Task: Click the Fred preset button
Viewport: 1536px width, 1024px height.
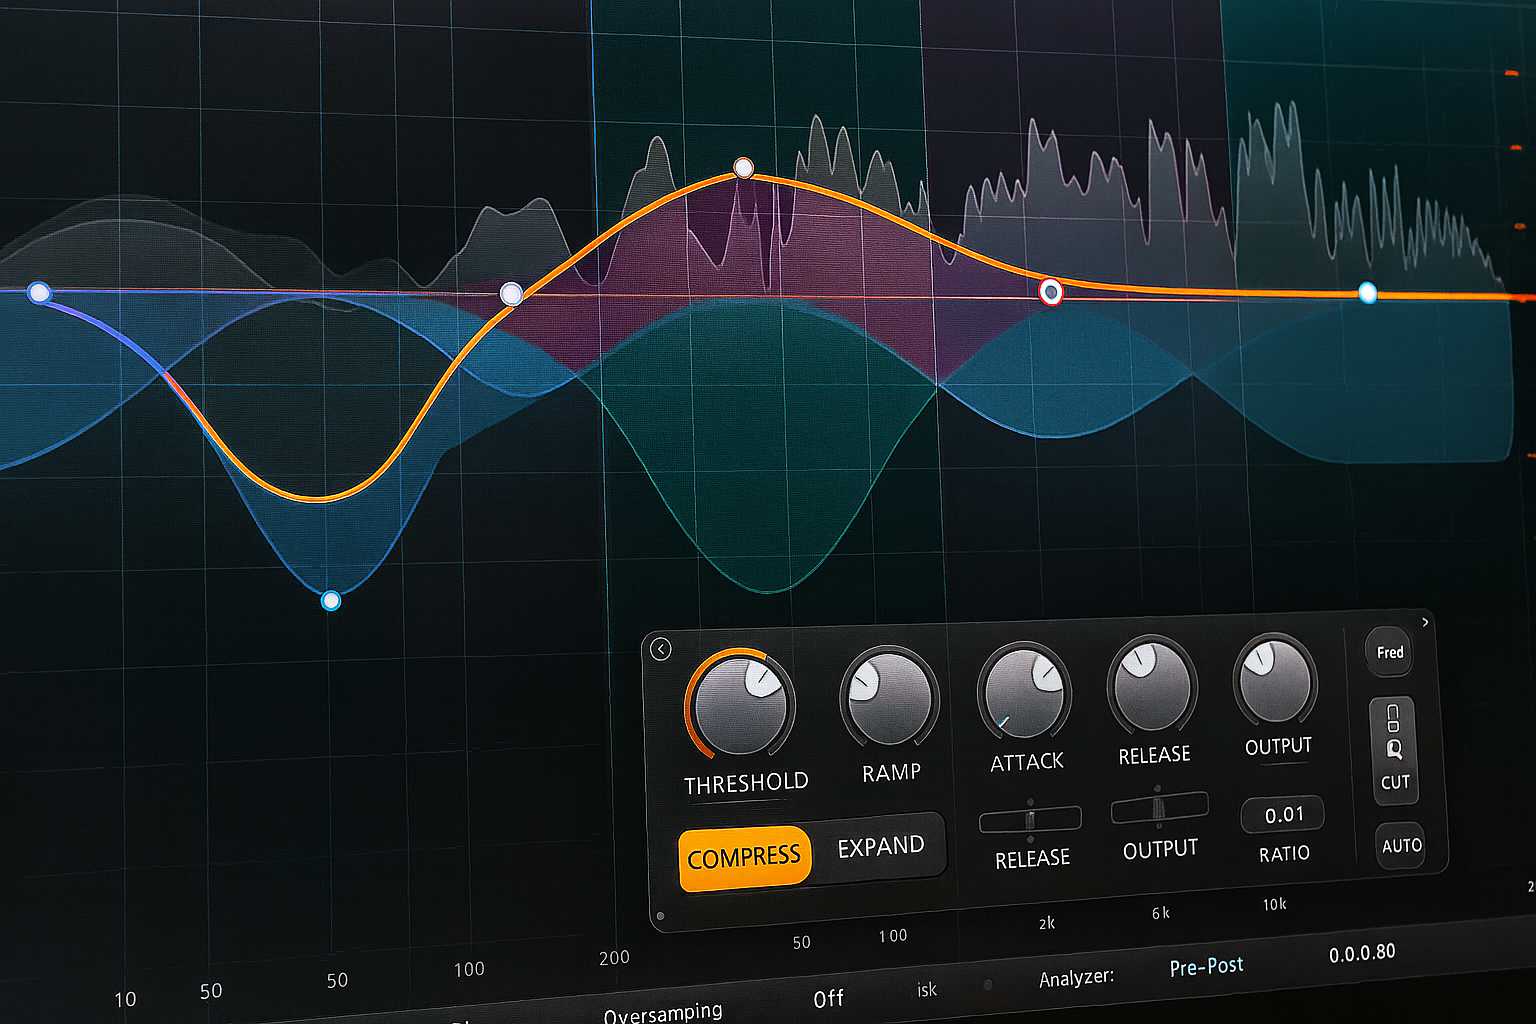Action: tap(1390, 652)
